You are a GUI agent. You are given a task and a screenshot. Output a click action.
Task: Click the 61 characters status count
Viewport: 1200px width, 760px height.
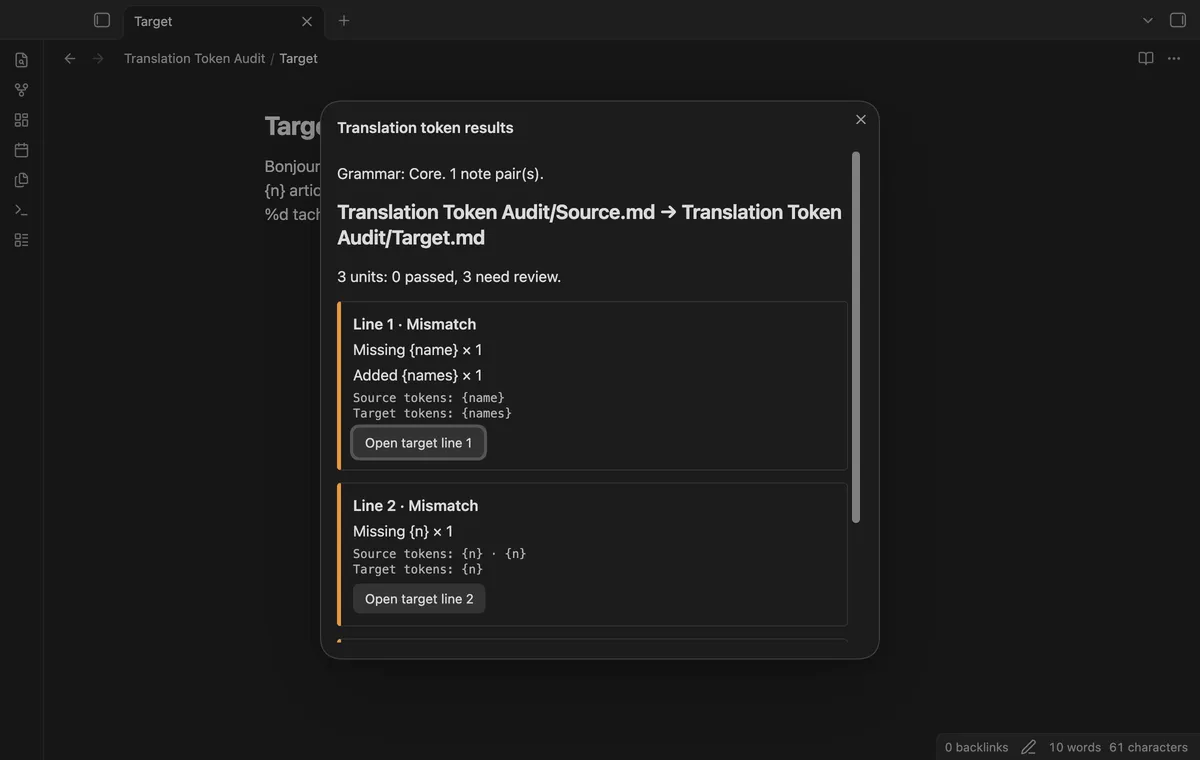[x=1148, y=747]
